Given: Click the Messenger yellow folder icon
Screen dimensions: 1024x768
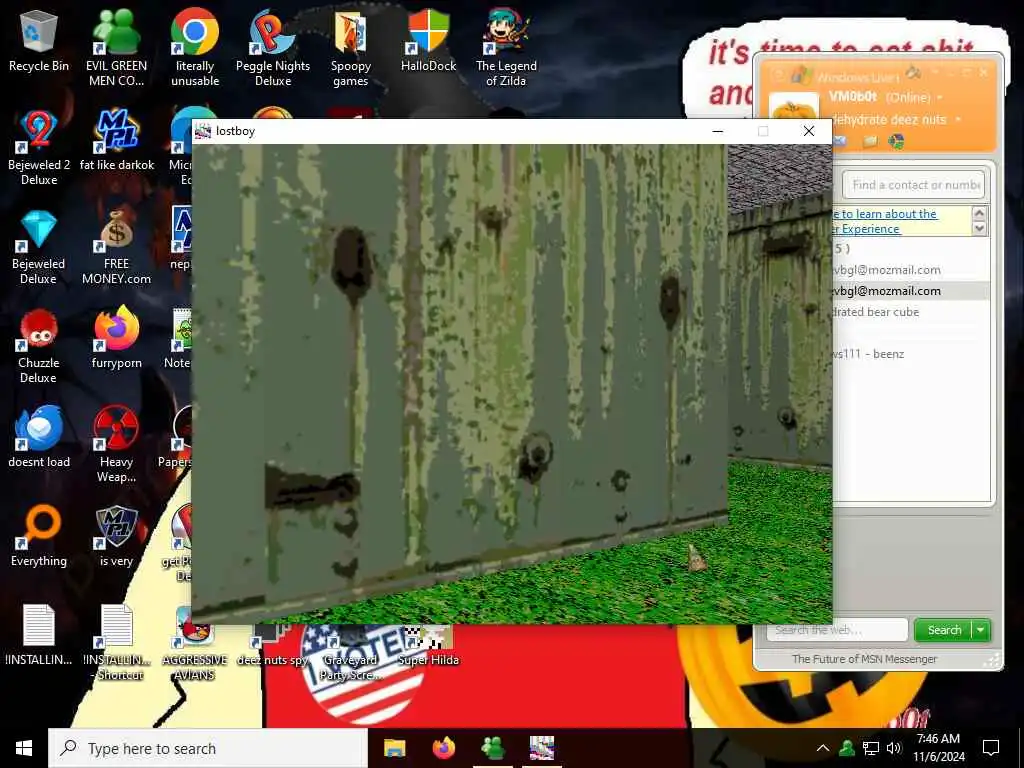Looking at the screenshot, I should [869, 141].
